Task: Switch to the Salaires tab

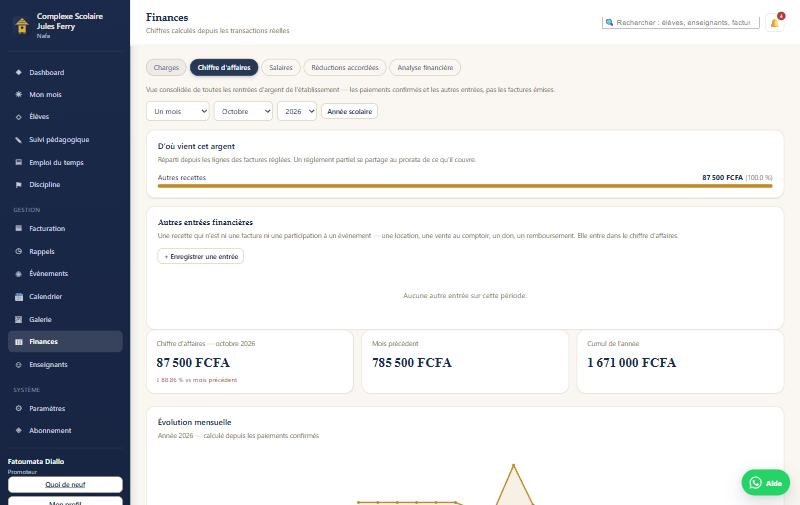Action: (x=281, y=67)
